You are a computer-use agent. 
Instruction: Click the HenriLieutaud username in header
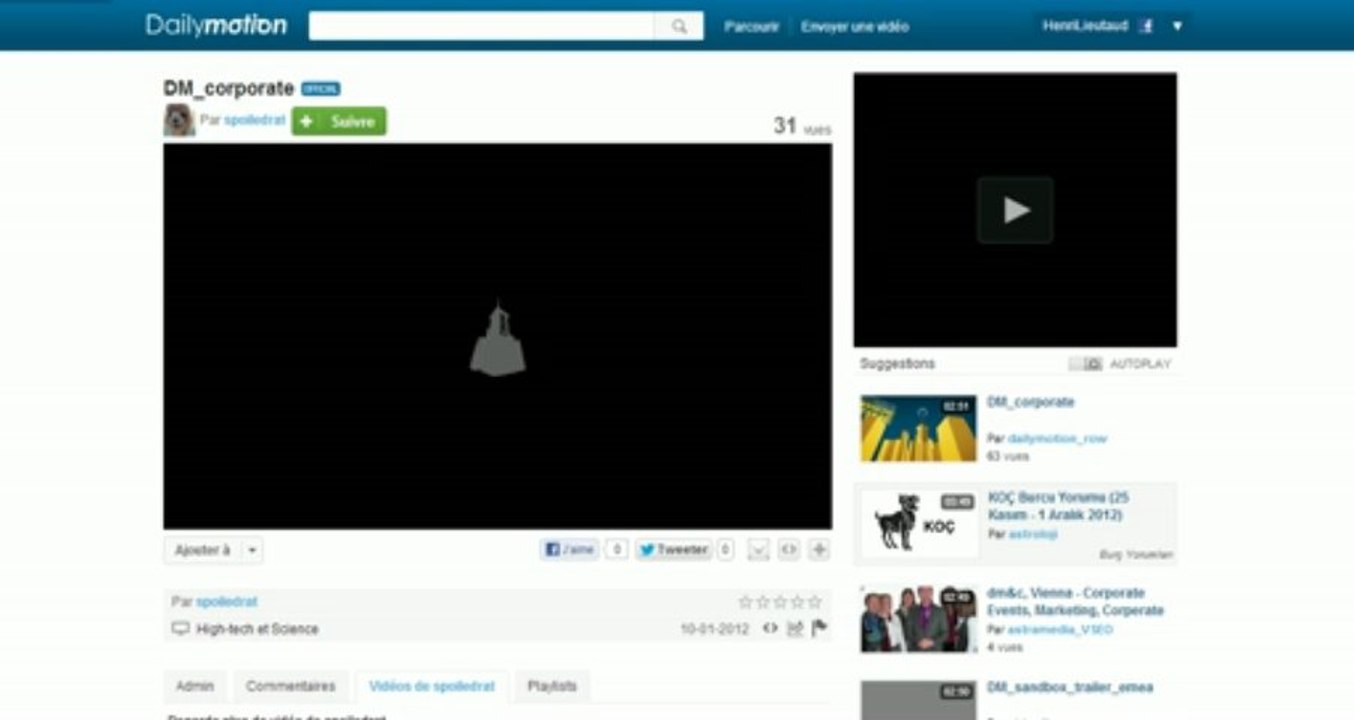click(1085, 26)
